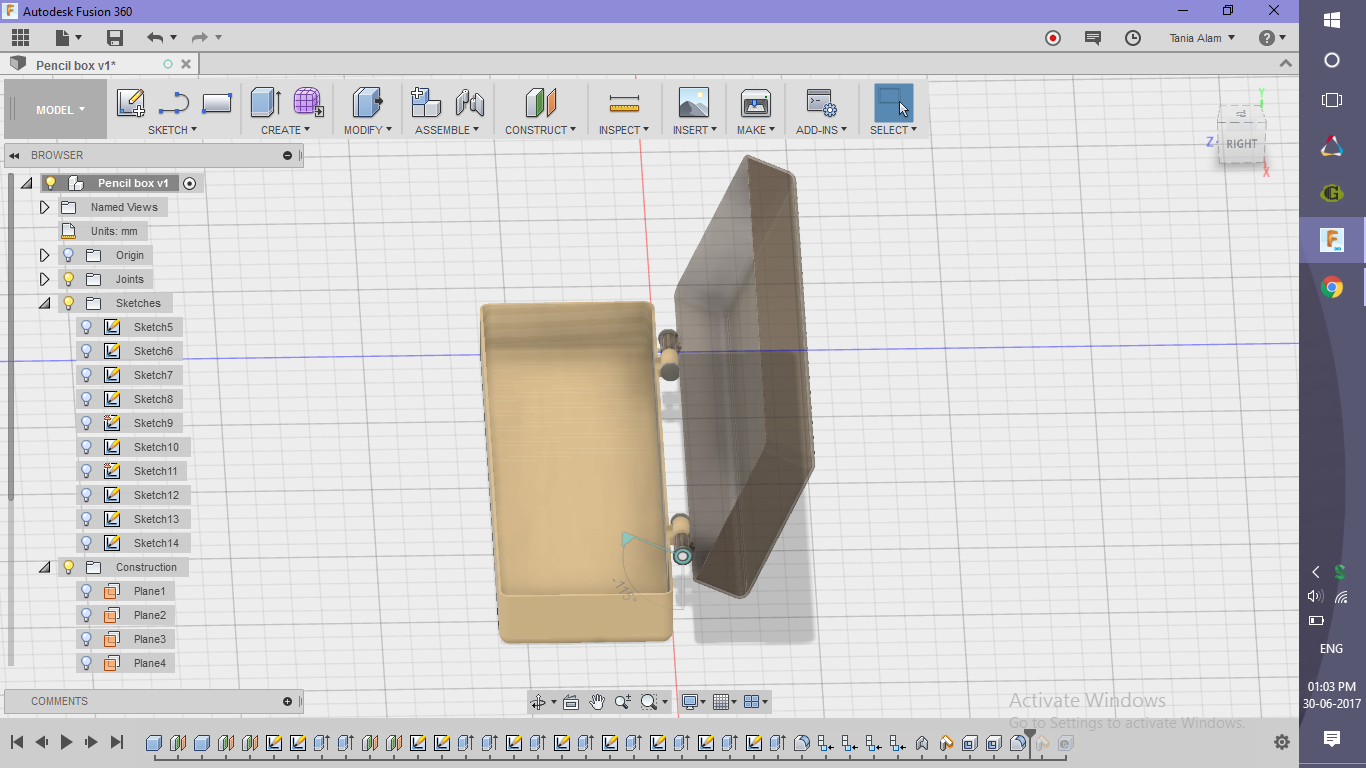Play the timeline
Viewport: 1366px width, 768px height.
(x=67, y=742)
